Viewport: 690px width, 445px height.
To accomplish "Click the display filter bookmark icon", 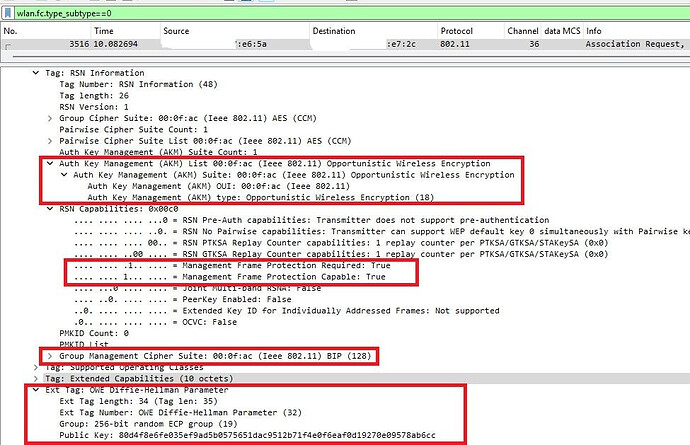I will click(x=8, y=13).
